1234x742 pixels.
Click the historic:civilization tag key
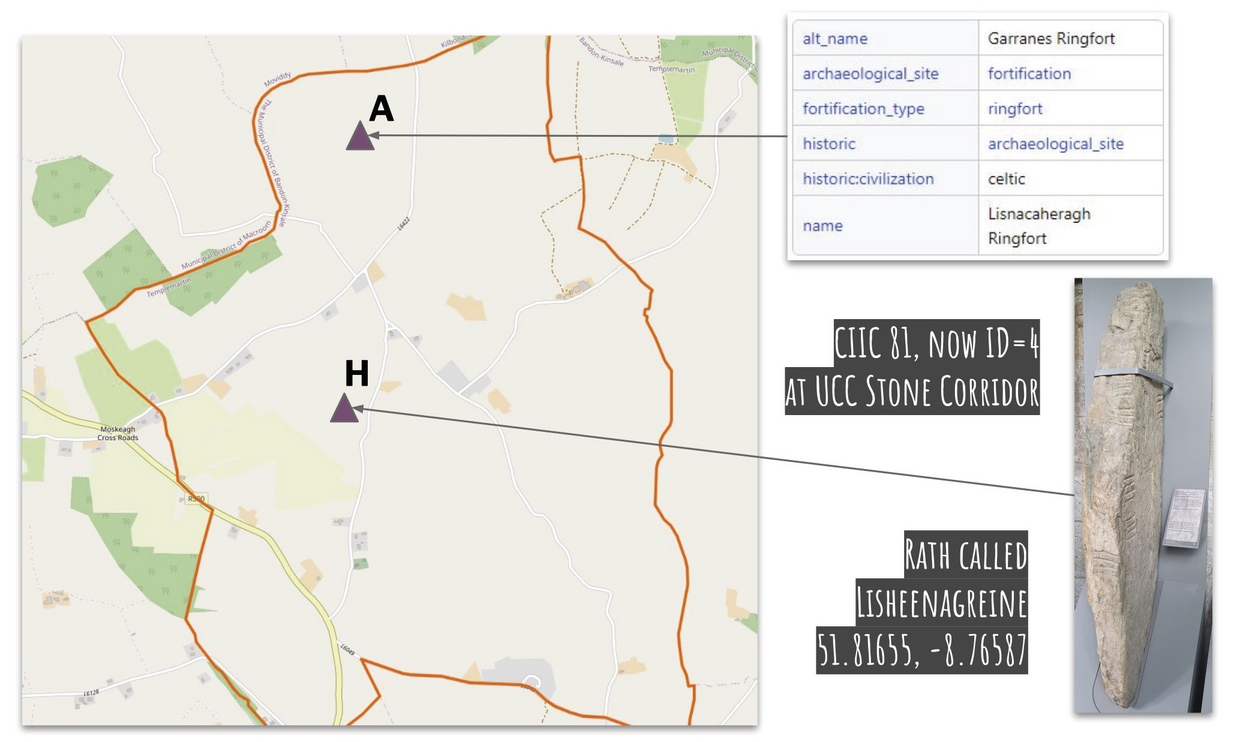868,179
